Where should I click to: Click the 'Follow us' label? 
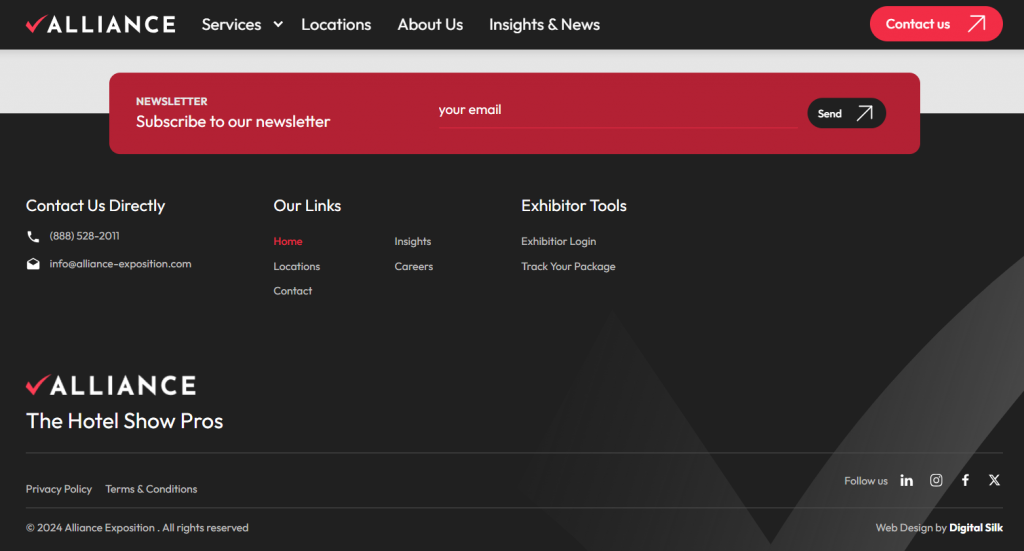coord(865,481)
